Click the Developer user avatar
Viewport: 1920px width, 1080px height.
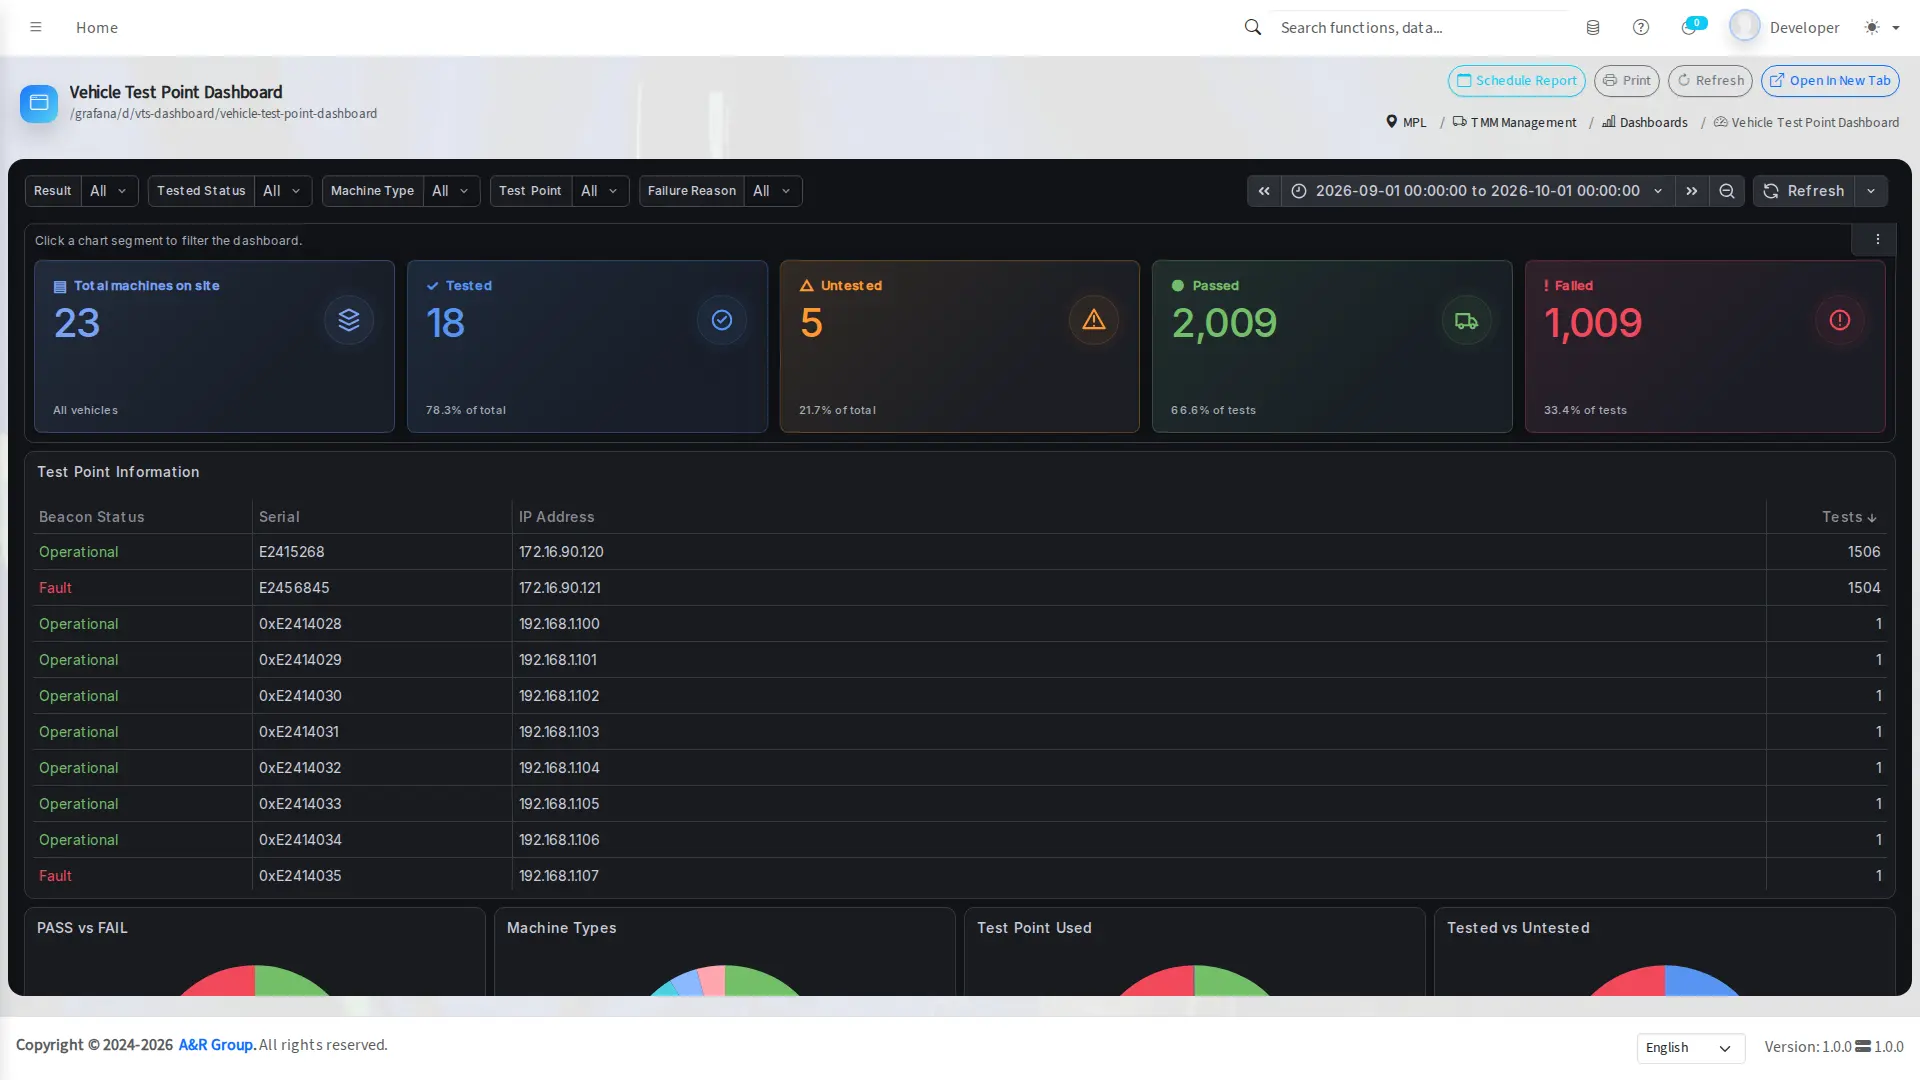1744,26
